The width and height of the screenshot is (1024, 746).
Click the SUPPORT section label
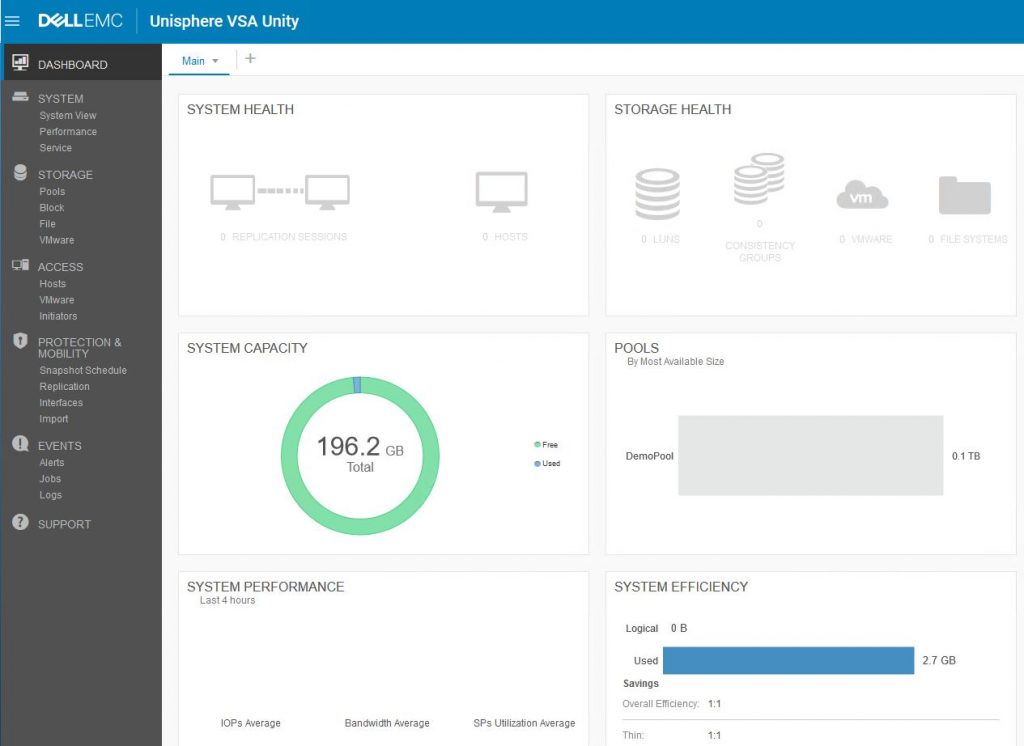(64, 524)
